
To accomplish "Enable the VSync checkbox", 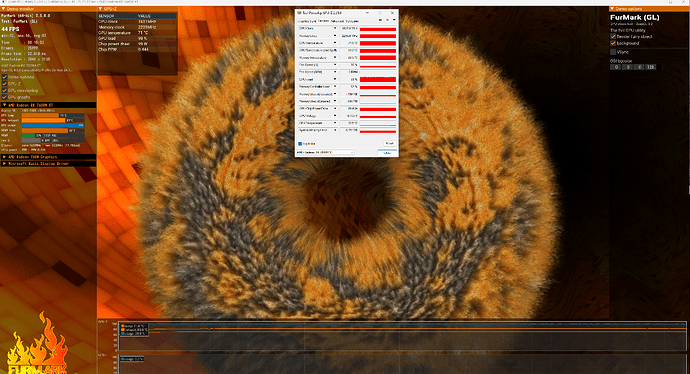I will (x=613, y=52).
